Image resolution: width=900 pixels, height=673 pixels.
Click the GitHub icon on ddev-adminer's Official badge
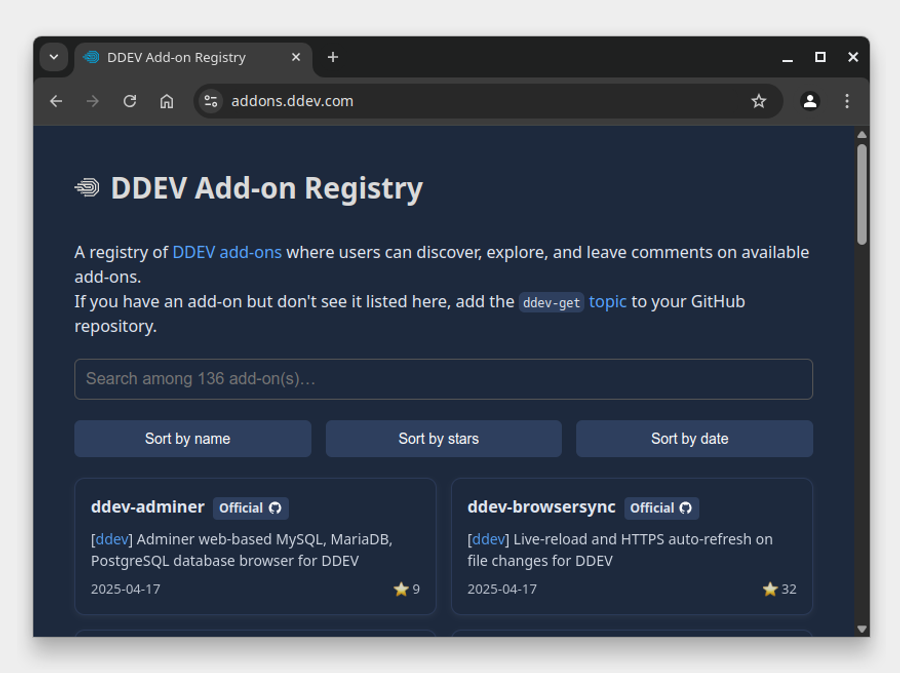pyautogui.click(x=277, y=508)
